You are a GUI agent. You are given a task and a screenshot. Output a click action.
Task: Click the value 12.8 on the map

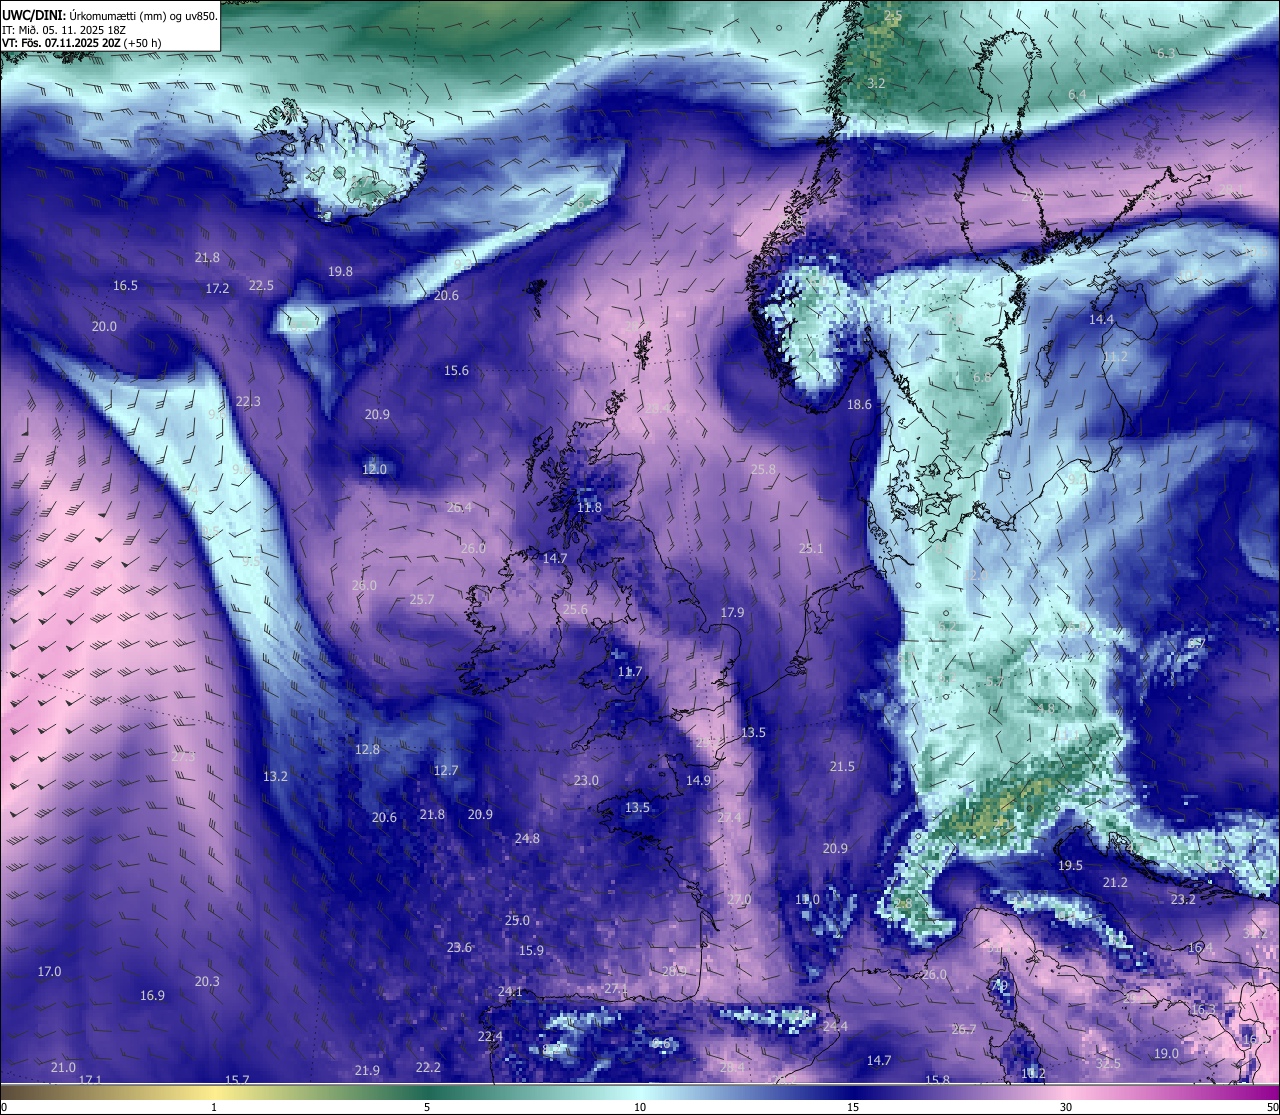(x=367, y=750)
